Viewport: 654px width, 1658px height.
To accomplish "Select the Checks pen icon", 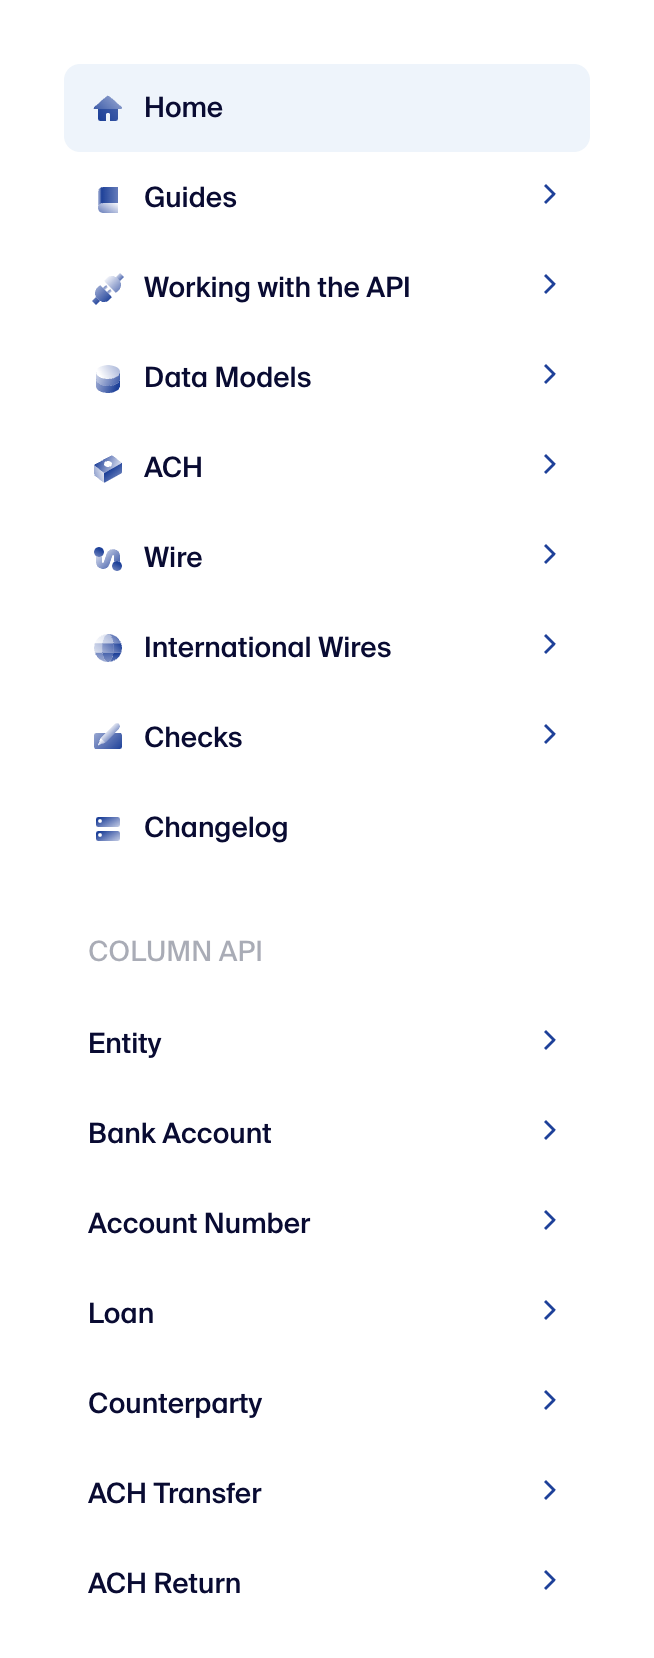I will tap(108, 737).
